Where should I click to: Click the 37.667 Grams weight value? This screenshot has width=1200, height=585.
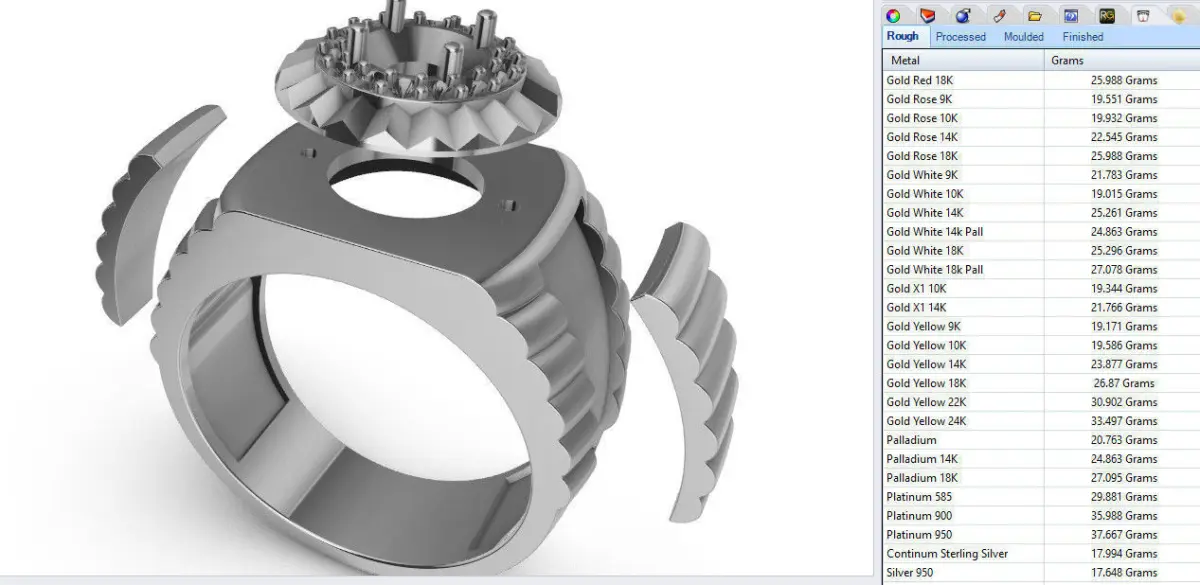click(1124, 536)
